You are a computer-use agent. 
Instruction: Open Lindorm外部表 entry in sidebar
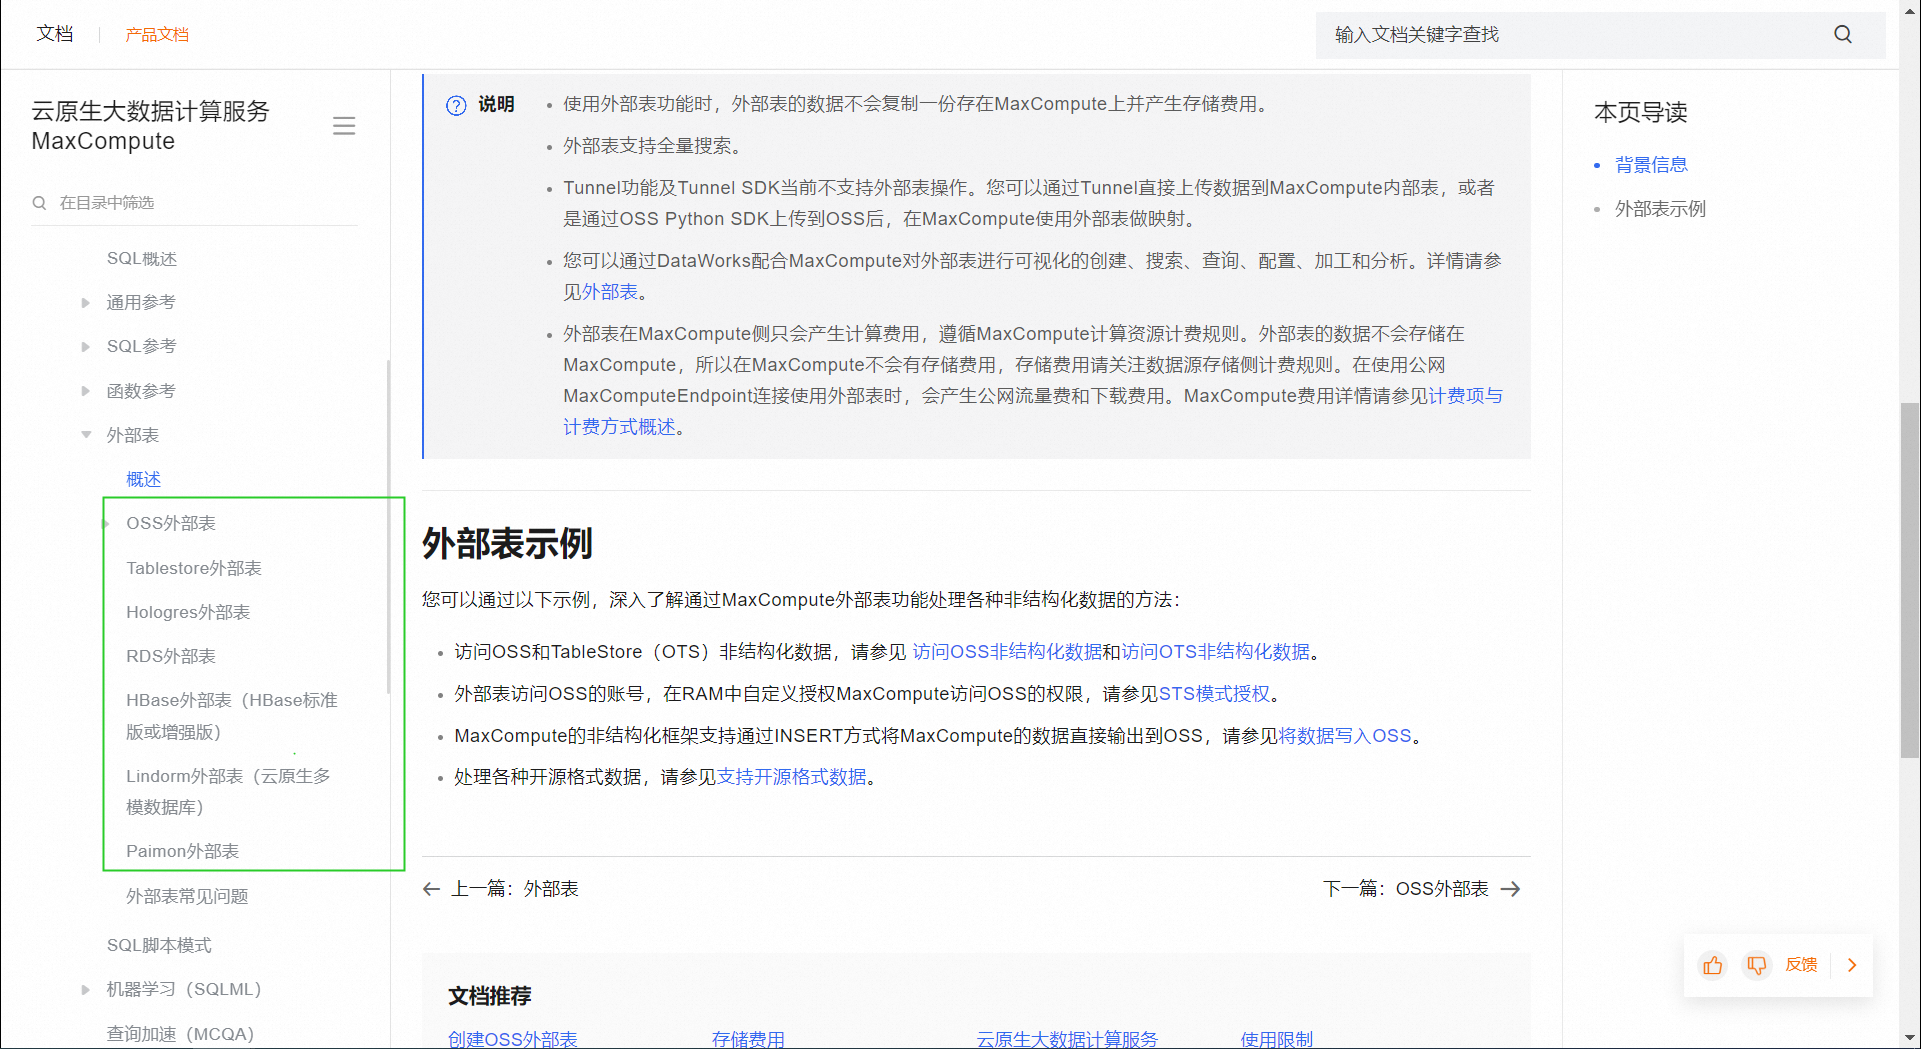pyautogui.click(x=228, y=791)
